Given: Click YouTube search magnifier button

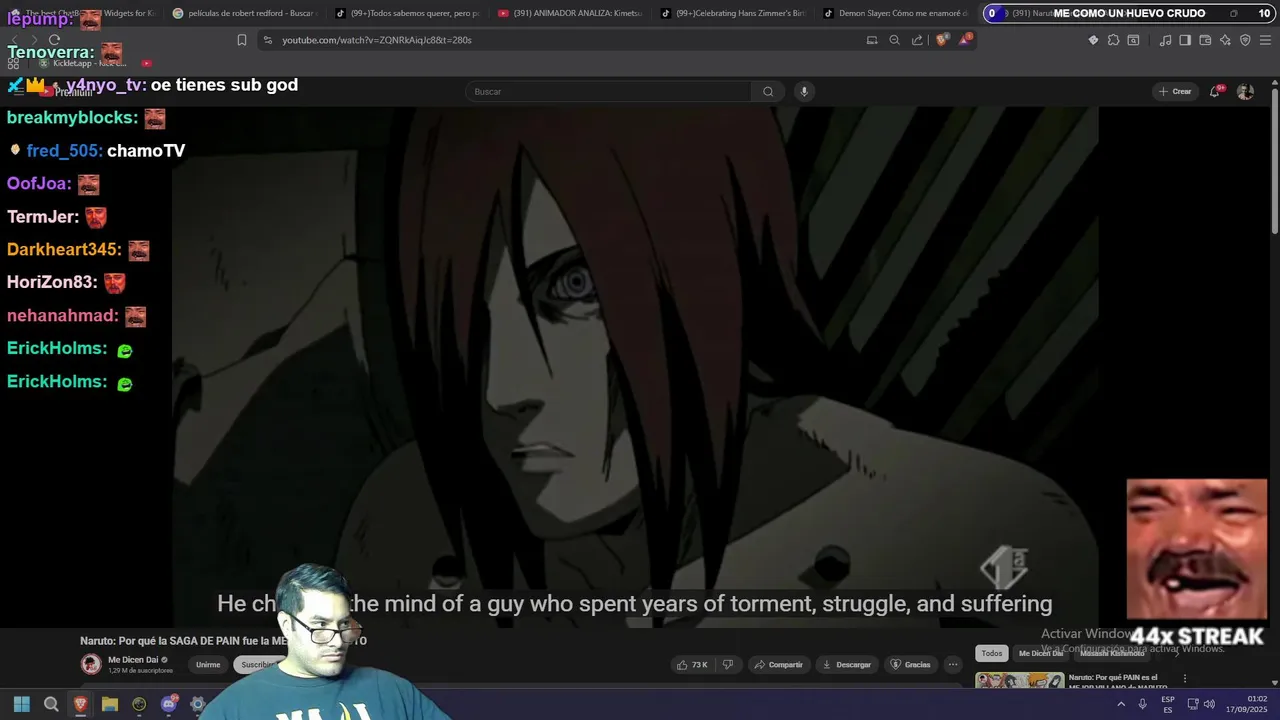Looking at the screenshot, I should [768, 91].
